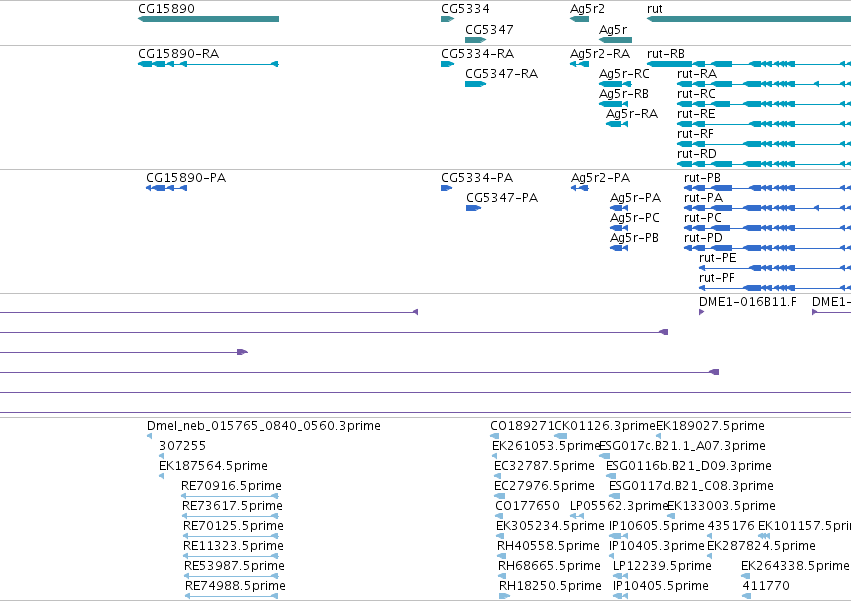Select the CG5347 gene feature
851x601 pixels.
475,40
